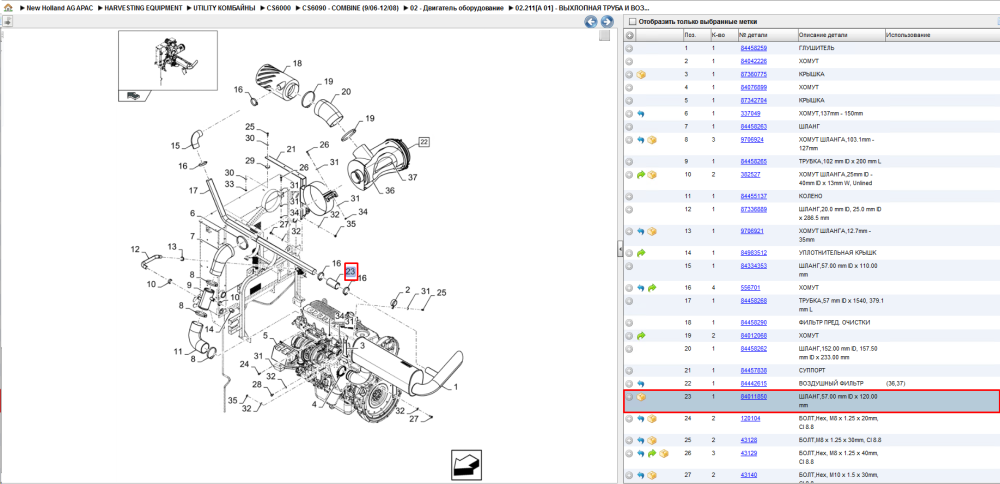The width and height of the screenshot is (1000, 484).
Task: Toggle the round marker for row 4
Action: (x=629, y=87)
